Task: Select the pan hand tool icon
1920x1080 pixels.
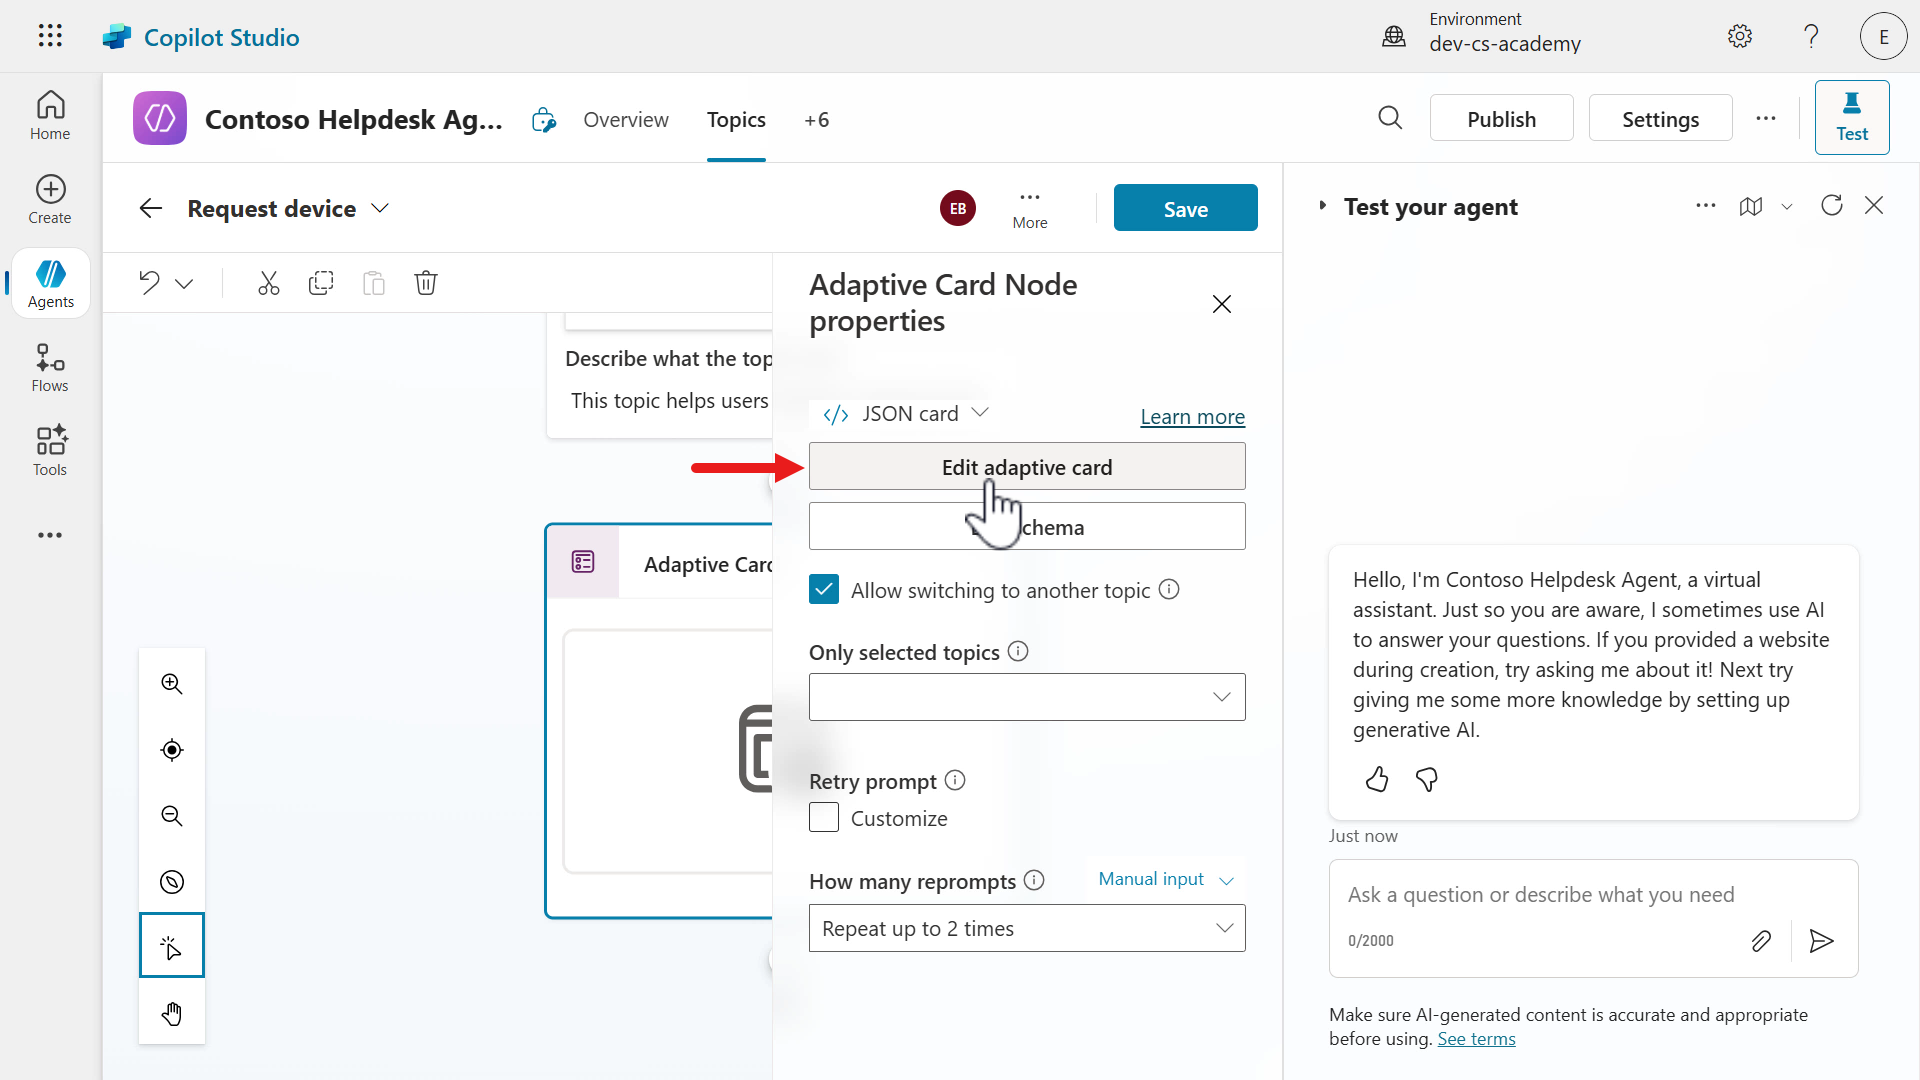Action: point(172,1014)
